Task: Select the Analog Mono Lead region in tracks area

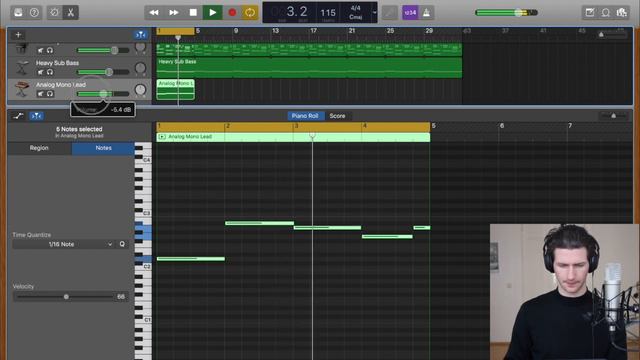Action: point(176,89)
